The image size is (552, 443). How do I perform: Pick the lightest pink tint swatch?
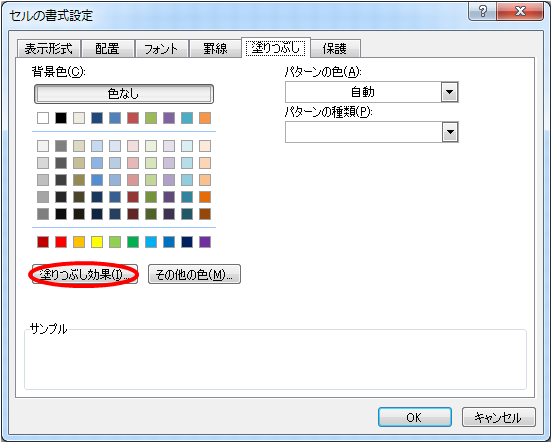pyautogui.click(x=133, y=146)
